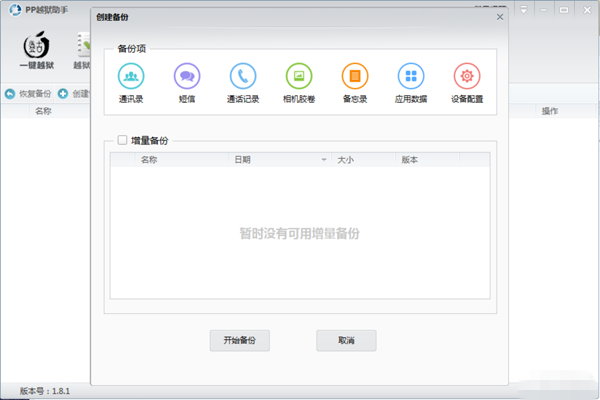Image resolution: width=600 pixels, height=400 pixels.
Task: Click the 开始备份 button
Action: pyautogui.click(x=240, y=340)
